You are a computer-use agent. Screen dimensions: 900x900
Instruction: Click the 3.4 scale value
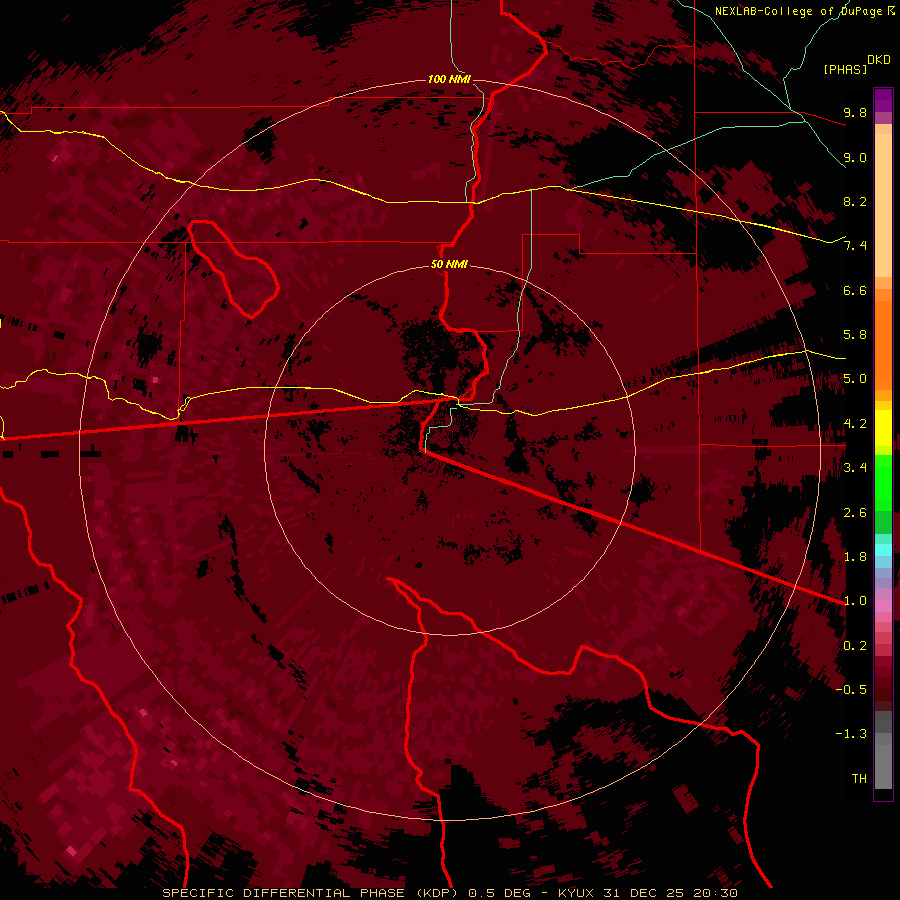tap(855, 468)
